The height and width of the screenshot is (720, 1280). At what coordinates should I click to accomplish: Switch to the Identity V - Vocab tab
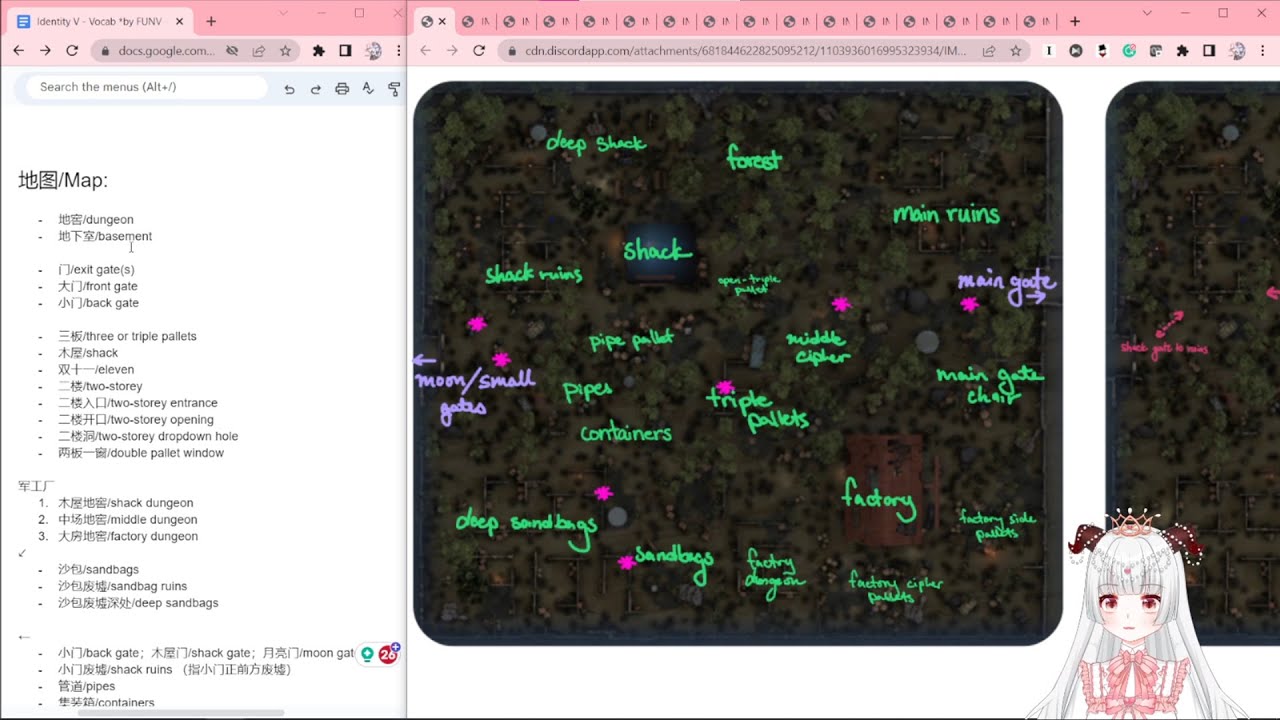(x=100, y=21)
